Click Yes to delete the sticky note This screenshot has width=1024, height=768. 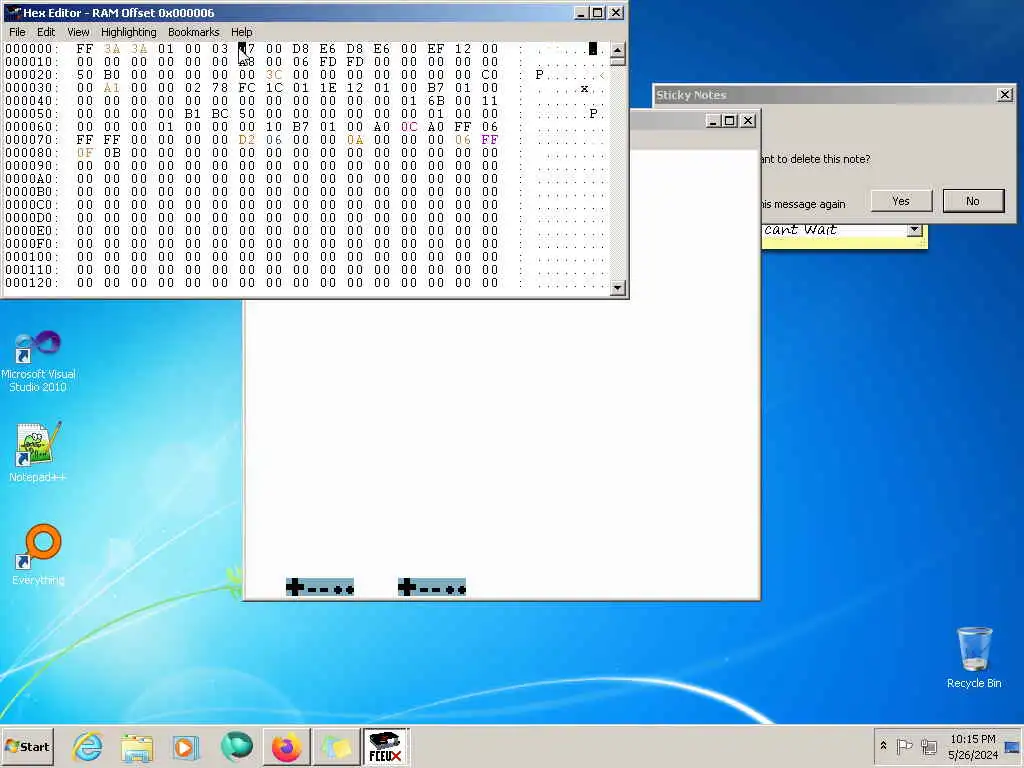[901, 201]
